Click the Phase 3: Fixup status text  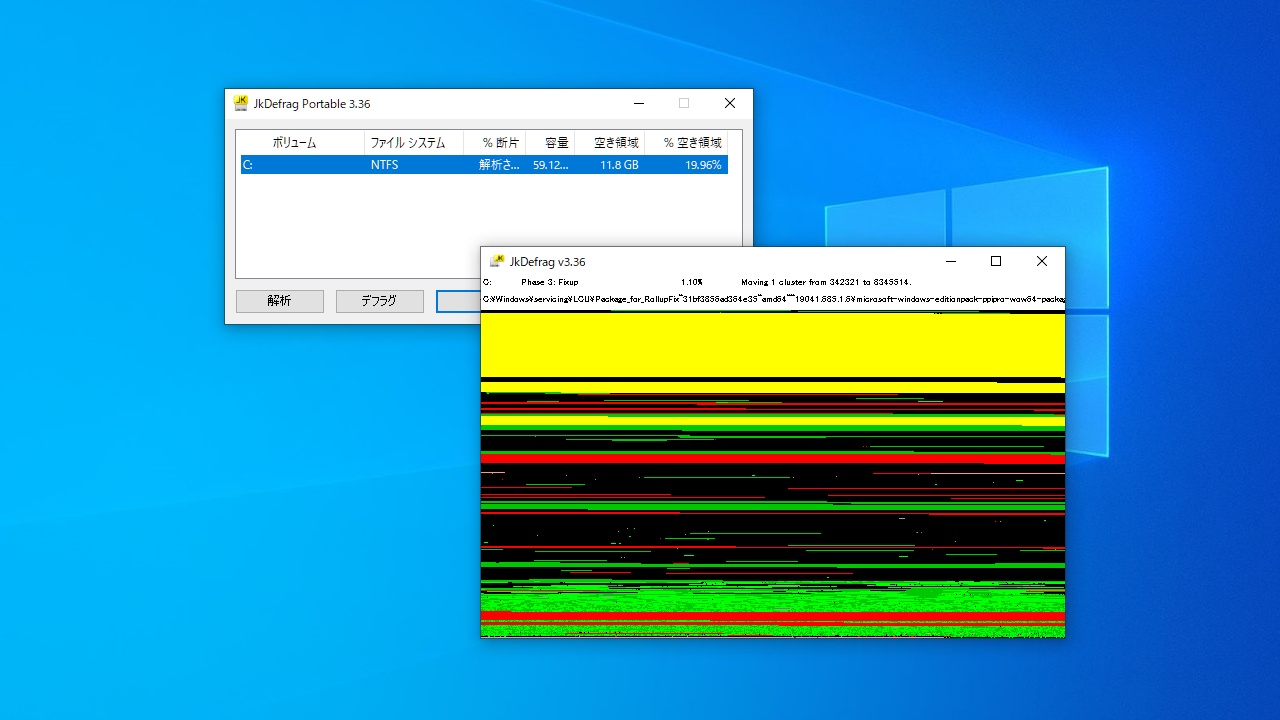point(550,282)
